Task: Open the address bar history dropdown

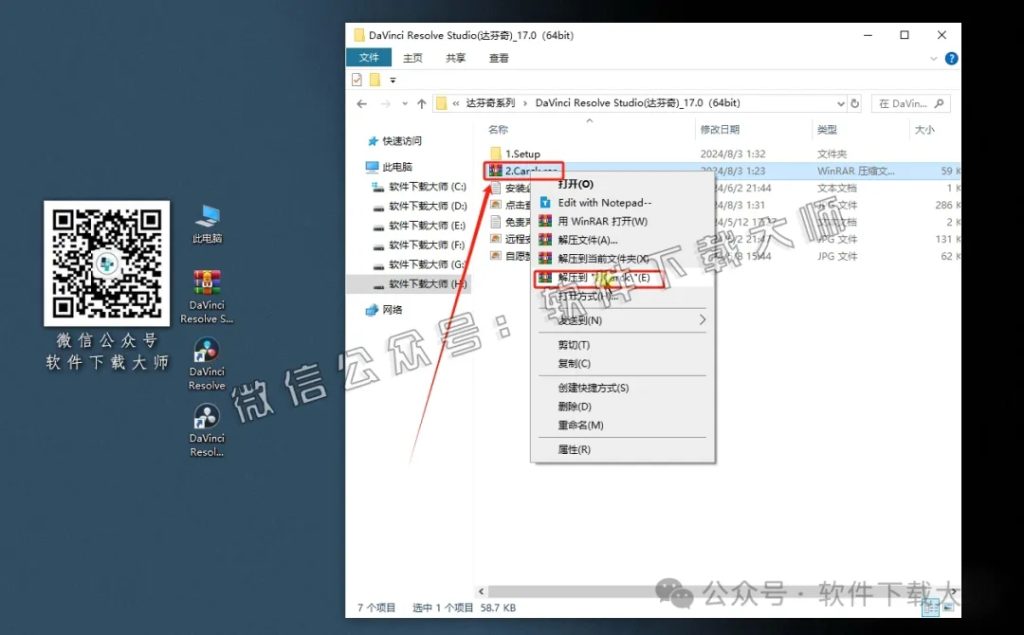Action: (x=842, y=103)
